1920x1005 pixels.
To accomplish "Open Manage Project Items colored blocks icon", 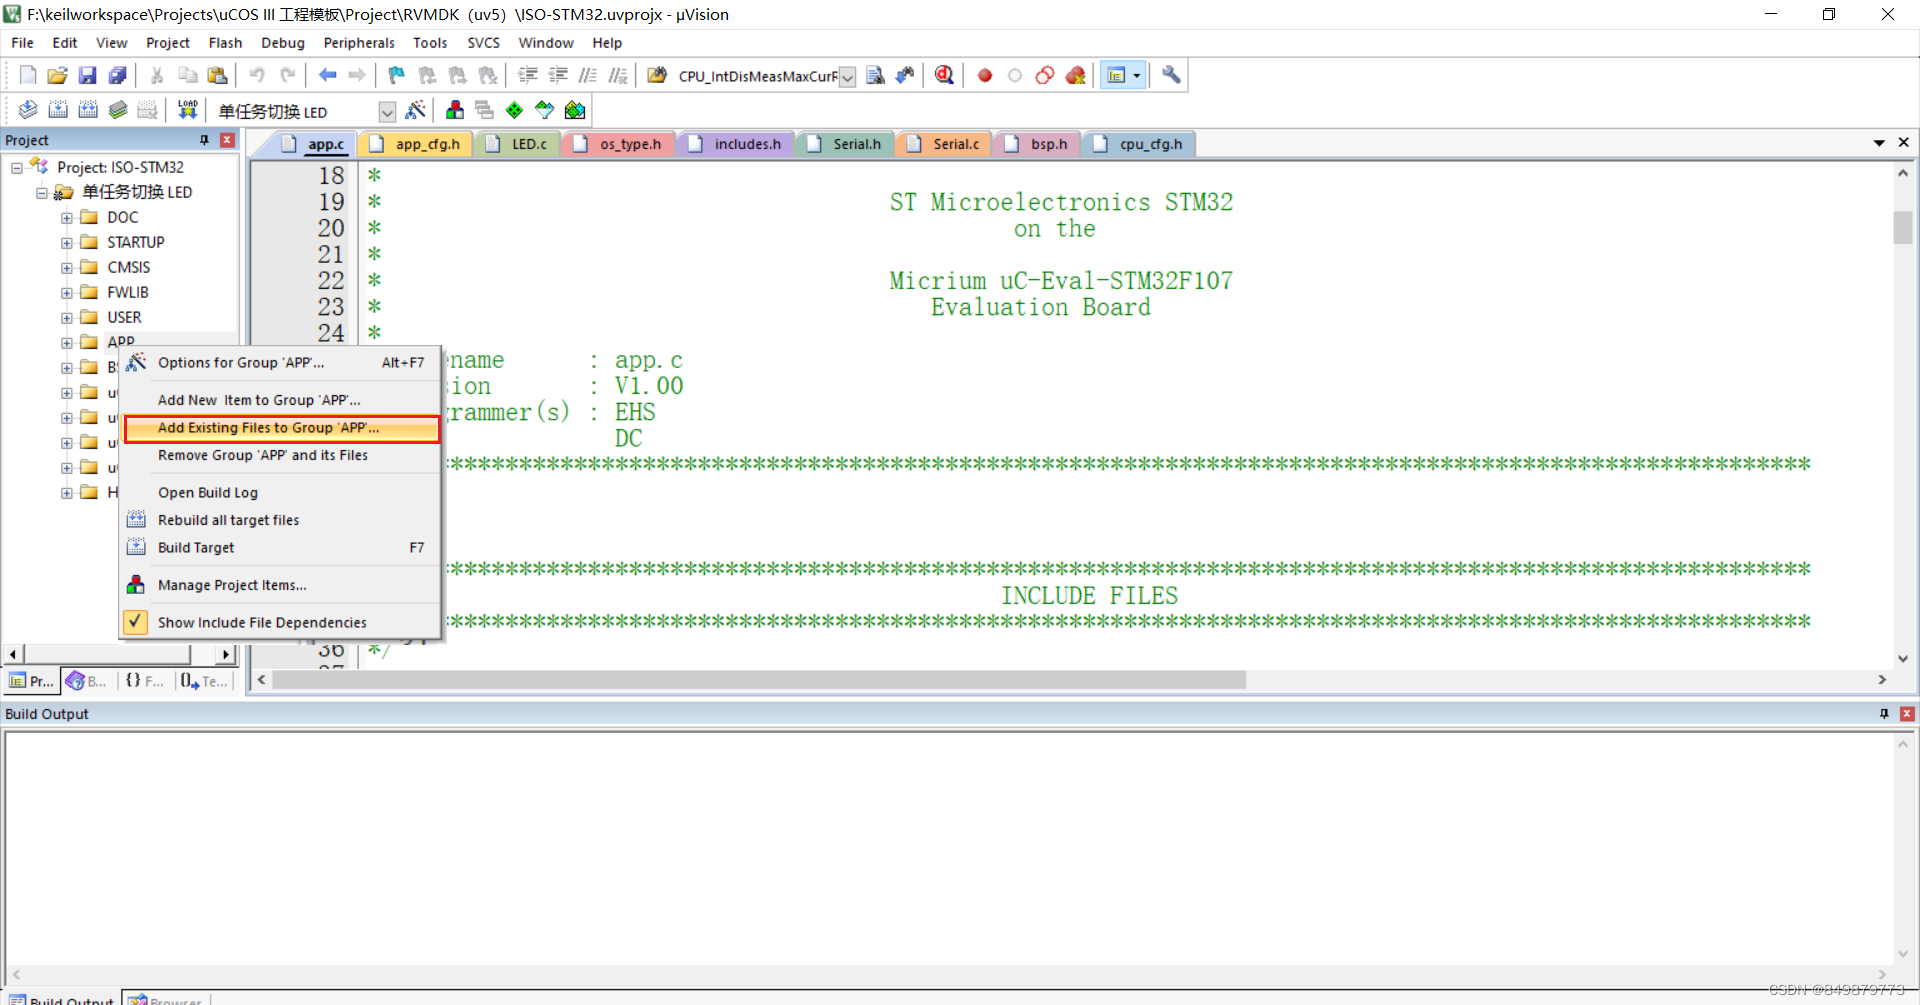I will (455, 110).
